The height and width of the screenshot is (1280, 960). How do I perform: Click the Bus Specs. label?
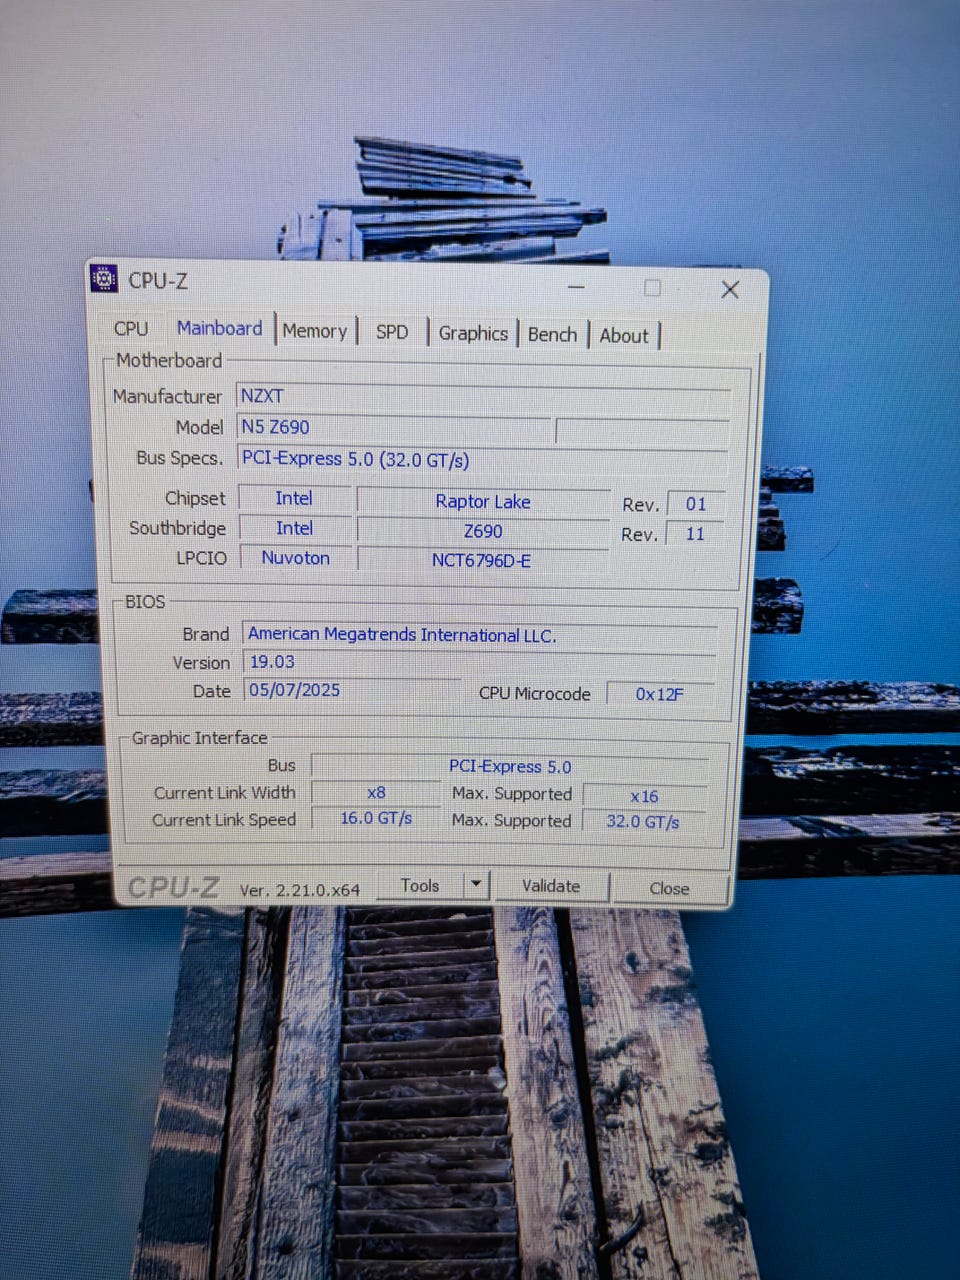click(x=179, y=458)
